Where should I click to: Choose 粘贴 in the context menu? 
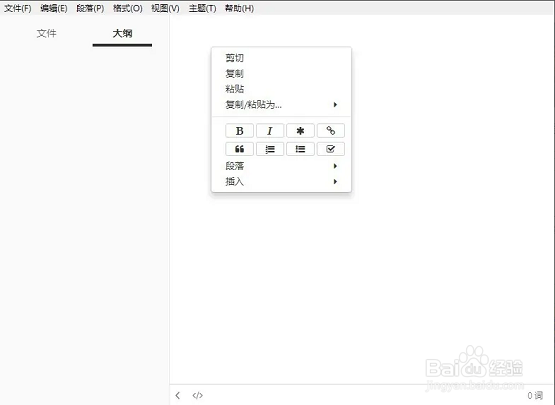(281, 89)
